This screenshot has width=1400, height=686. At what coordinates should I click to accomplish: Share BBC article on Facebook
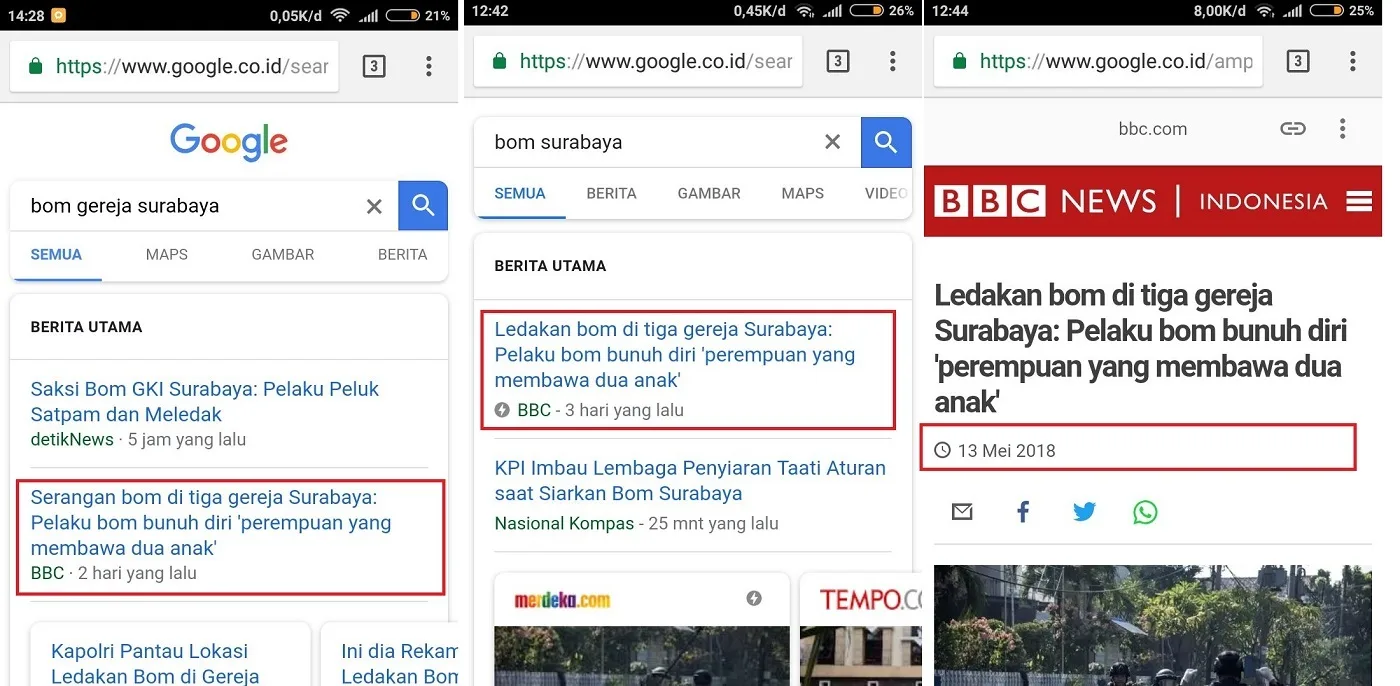pyautogui.click(x=1023, y=512)
